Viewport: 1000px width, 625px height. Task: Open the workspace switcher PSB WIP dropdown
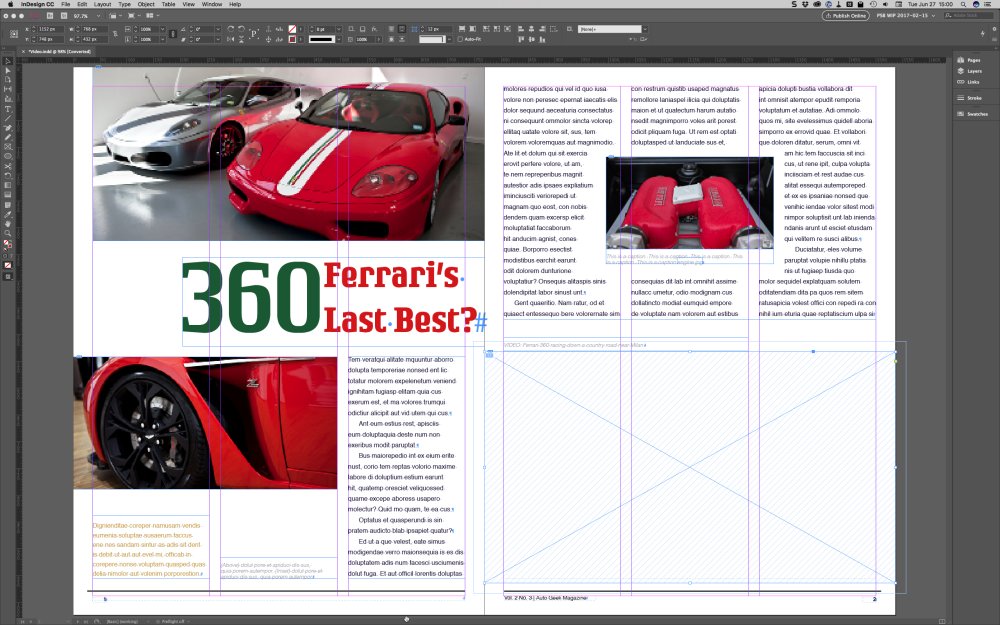click(x=906, y=15)
